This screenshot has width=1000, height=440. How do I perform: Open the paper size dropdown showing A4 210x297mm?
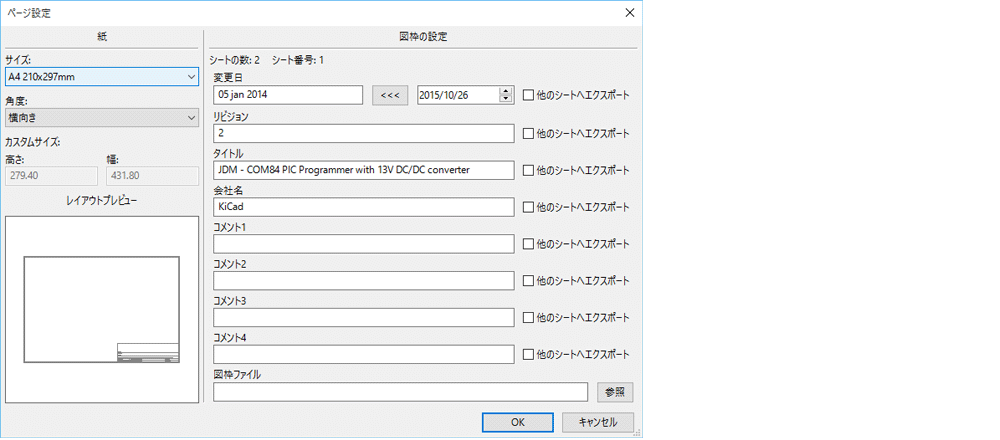click(101, 76)
